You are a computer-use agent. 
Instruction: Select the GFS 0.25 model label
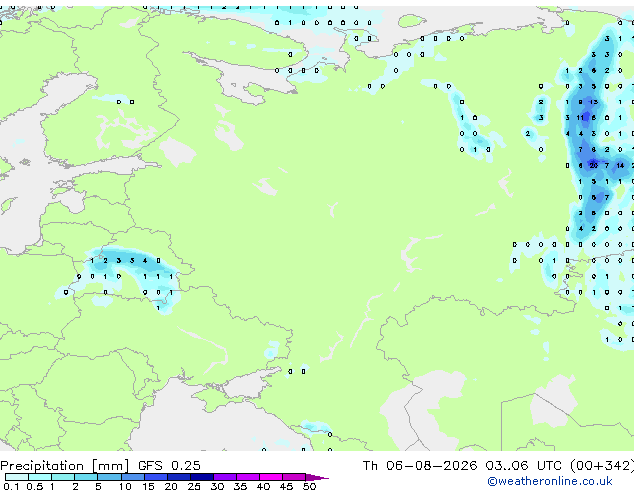pyautogui.click(x=169, y=466)
